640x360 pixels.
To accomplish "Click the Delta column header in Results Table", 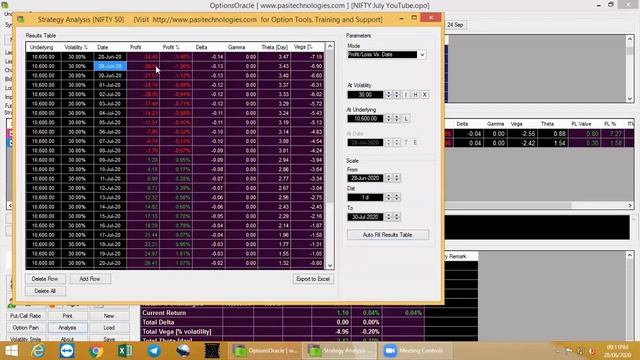I will [x=209, y=47].
